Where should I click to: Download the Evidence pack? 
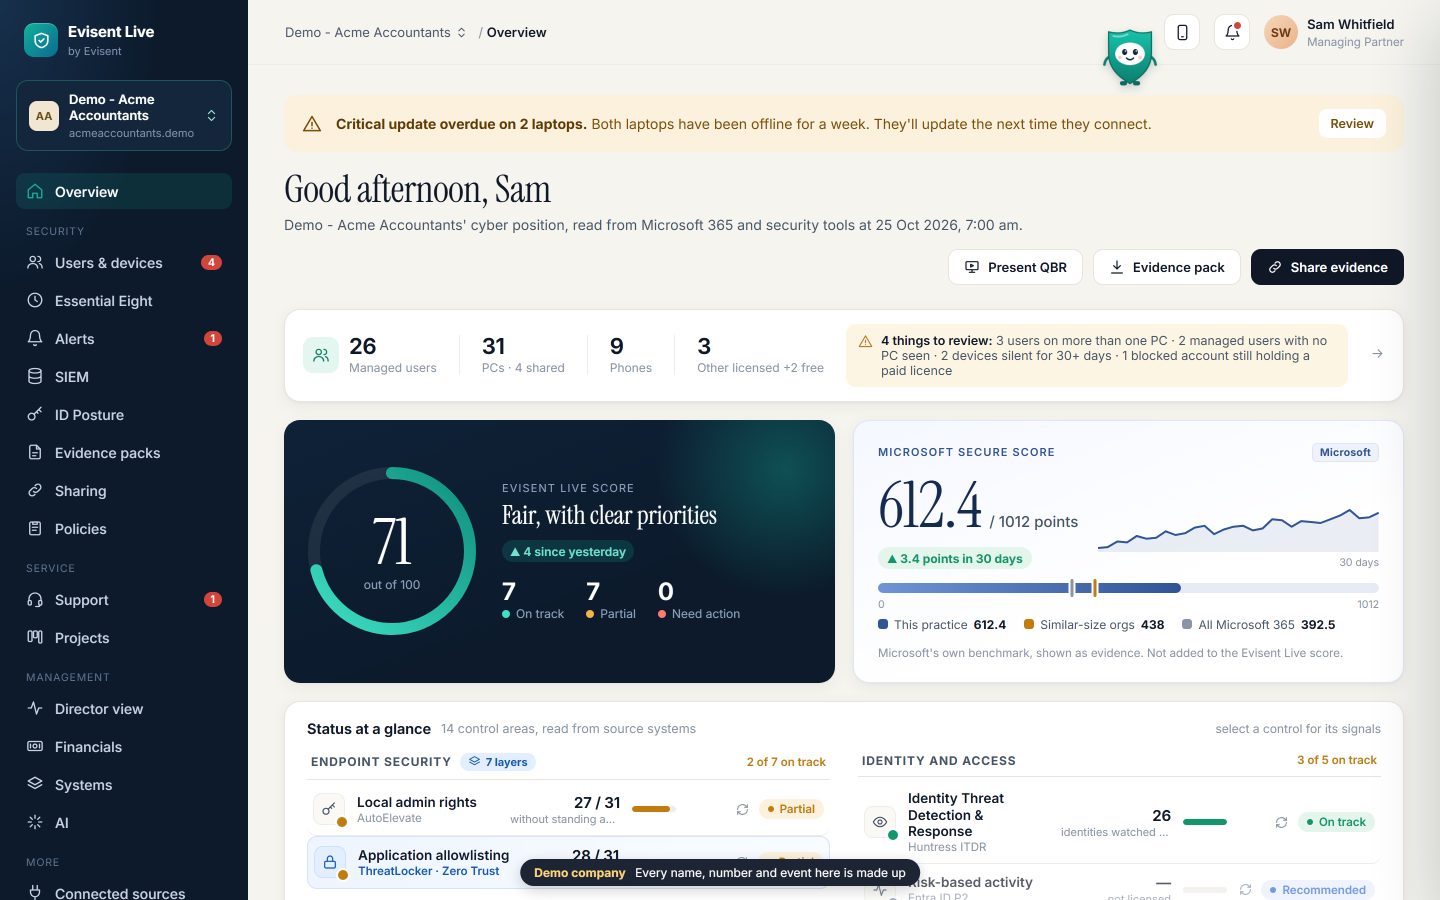[x=1167, y=267]
